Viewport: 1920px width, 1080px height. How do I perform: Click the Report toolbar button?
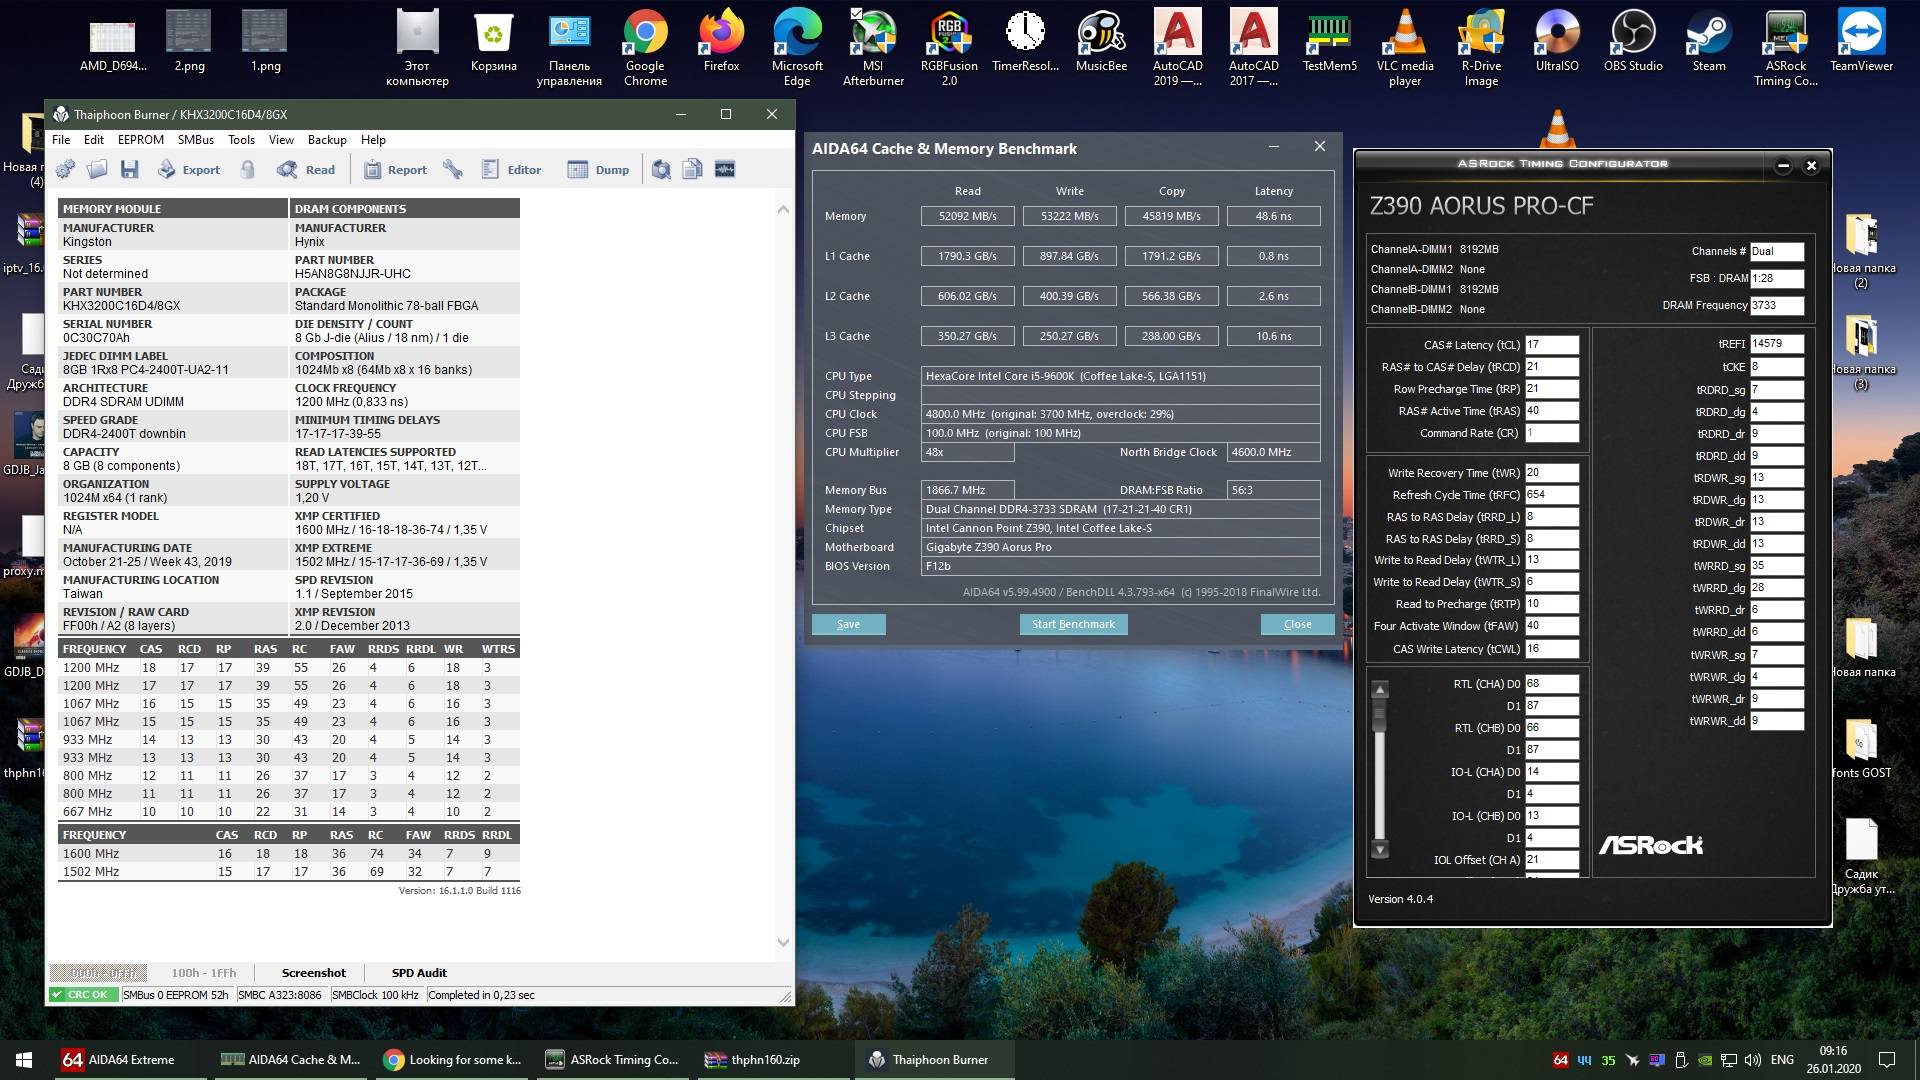(x=395, y=170)
